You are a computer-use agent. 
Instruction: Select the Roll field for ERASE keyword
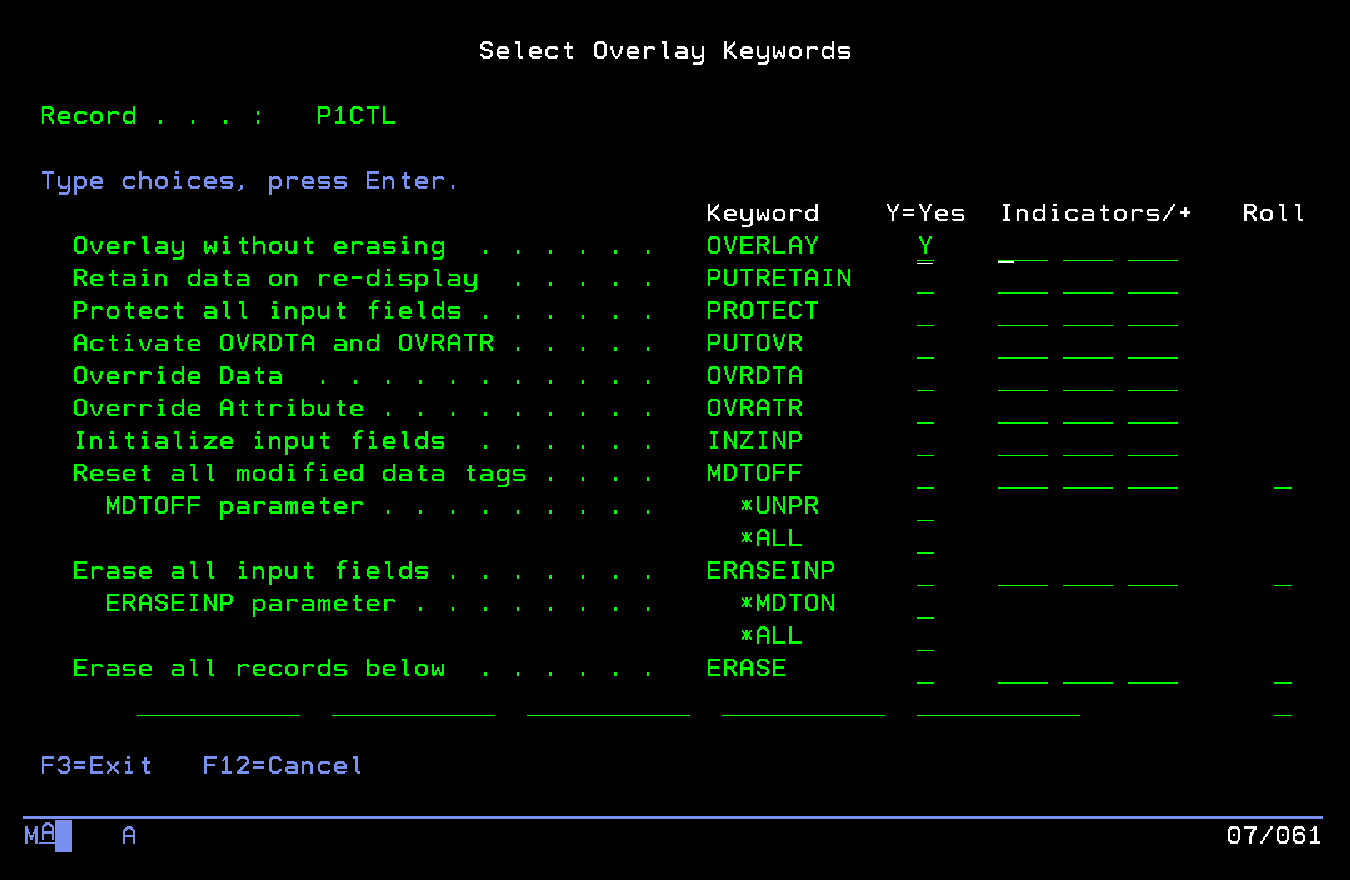point(1282,669)
